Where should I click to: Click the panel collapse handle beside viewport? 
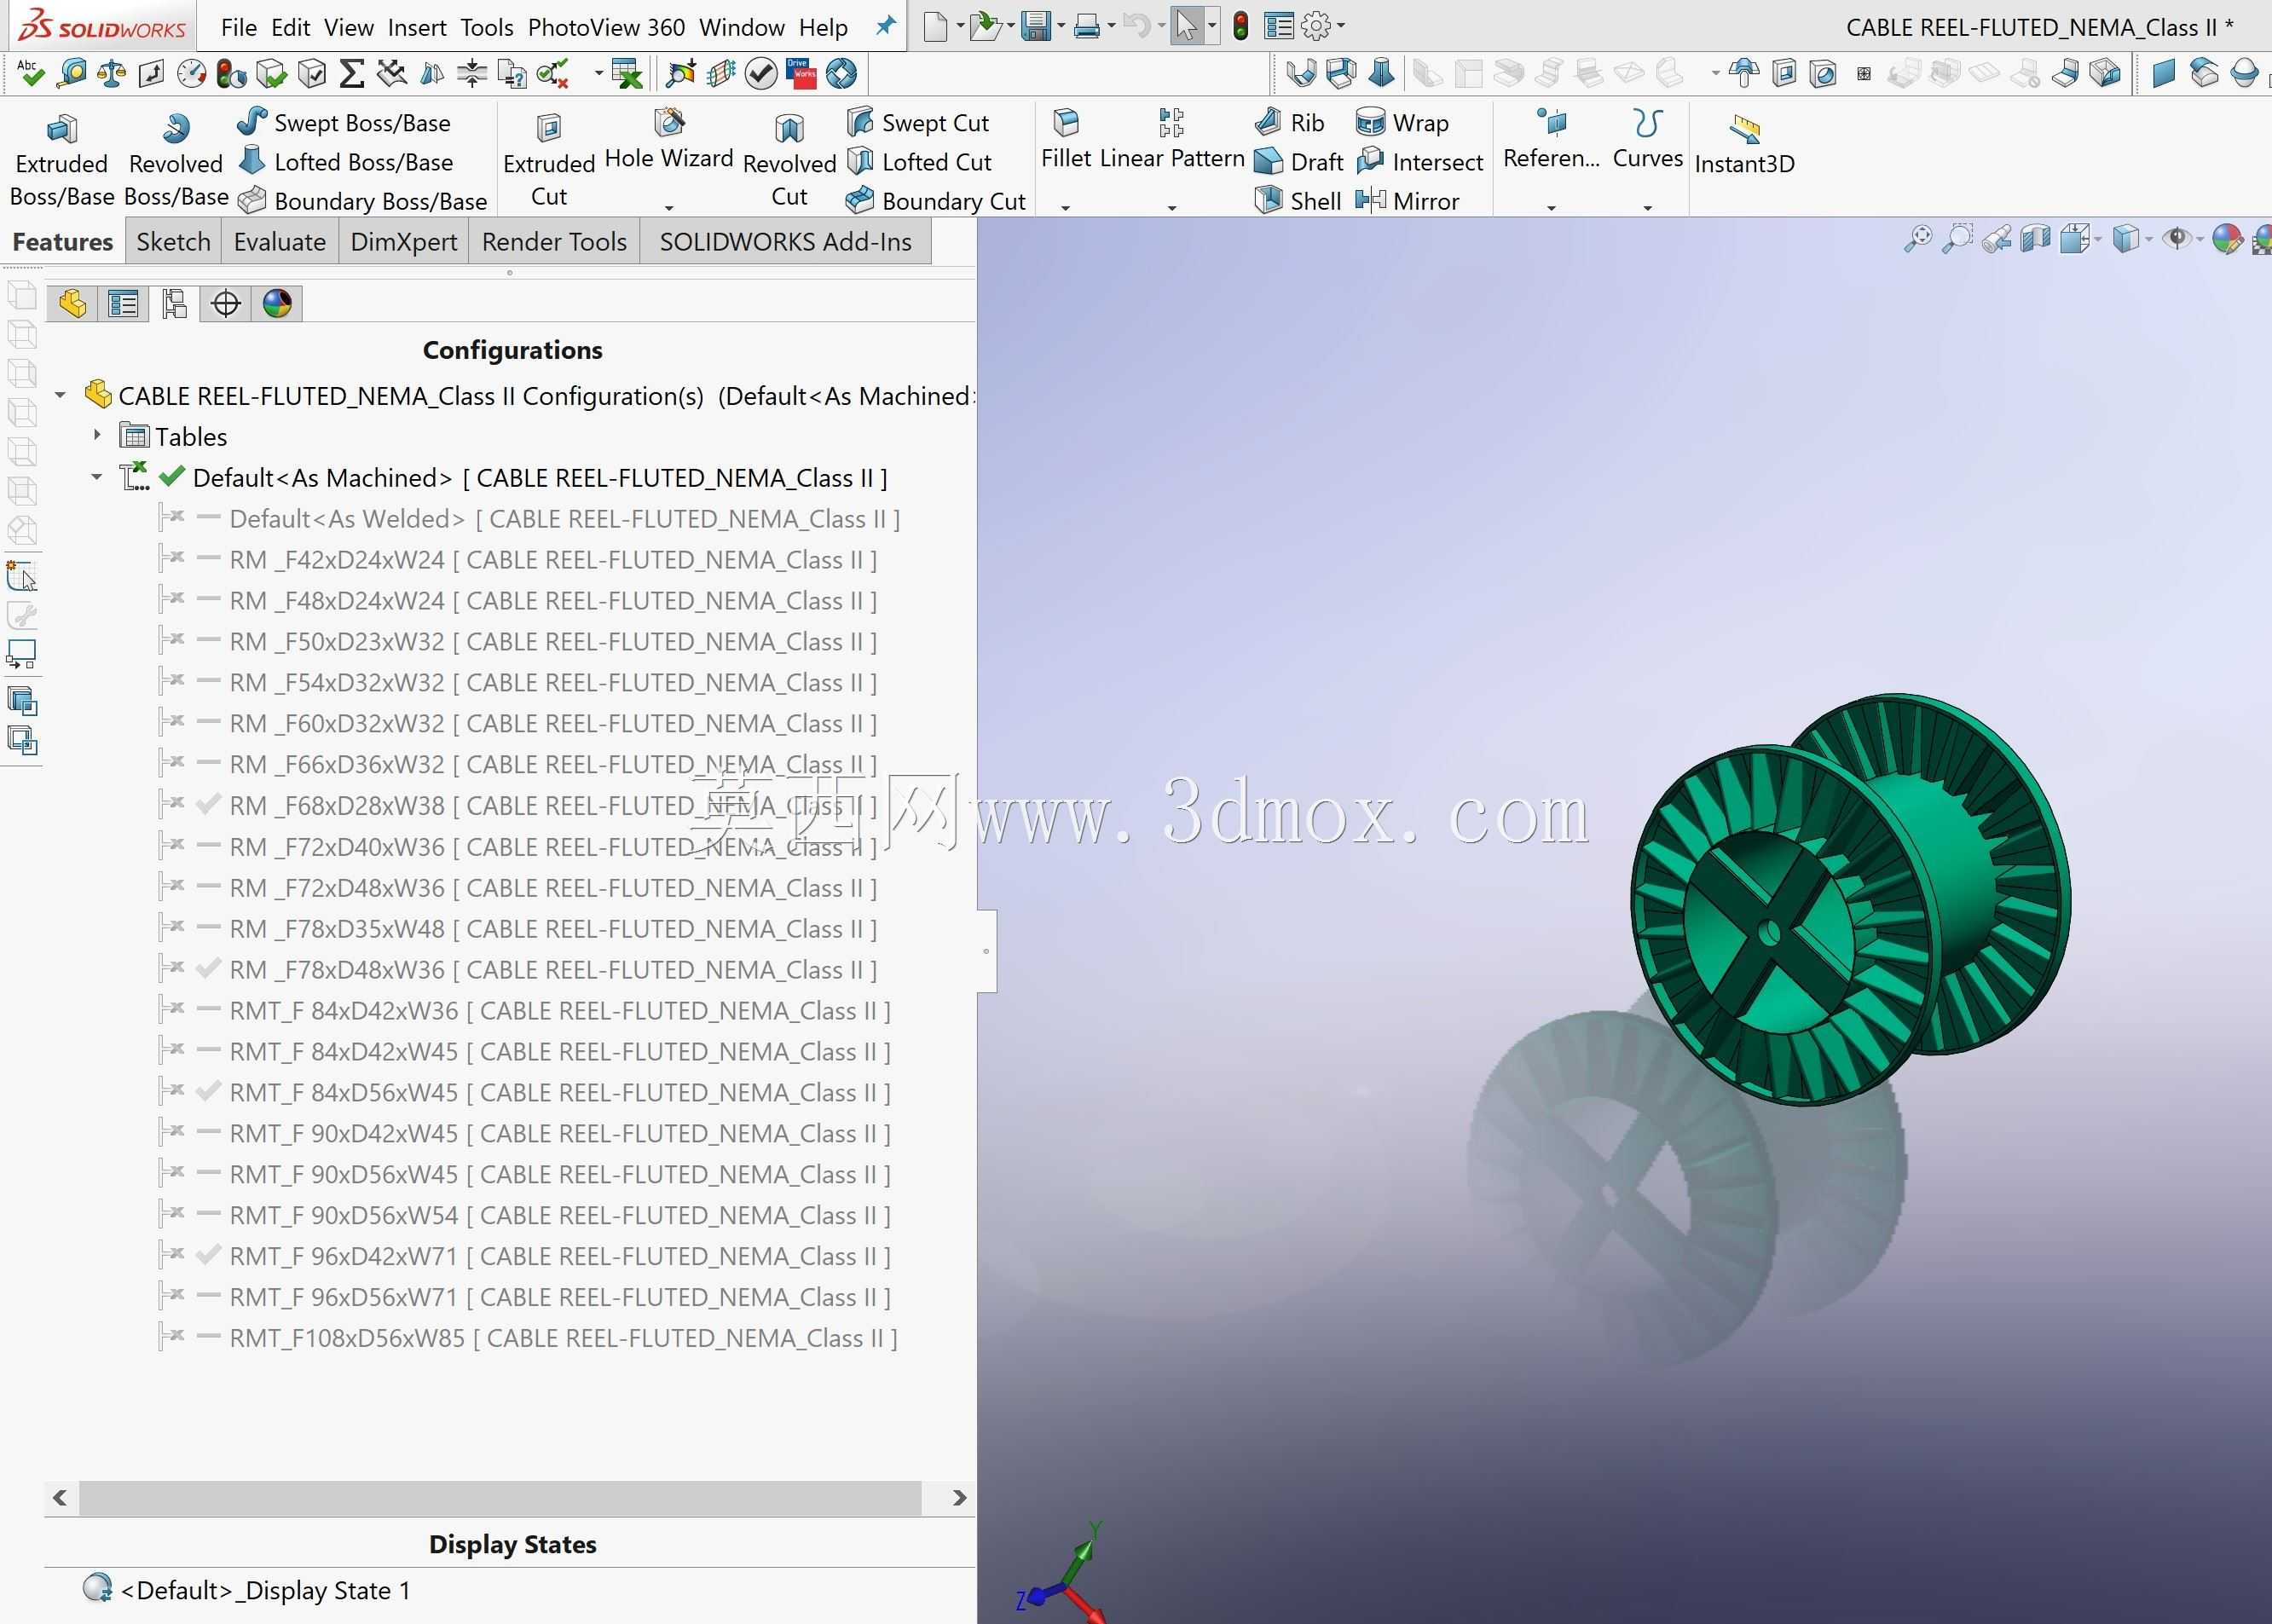[986, 951]
